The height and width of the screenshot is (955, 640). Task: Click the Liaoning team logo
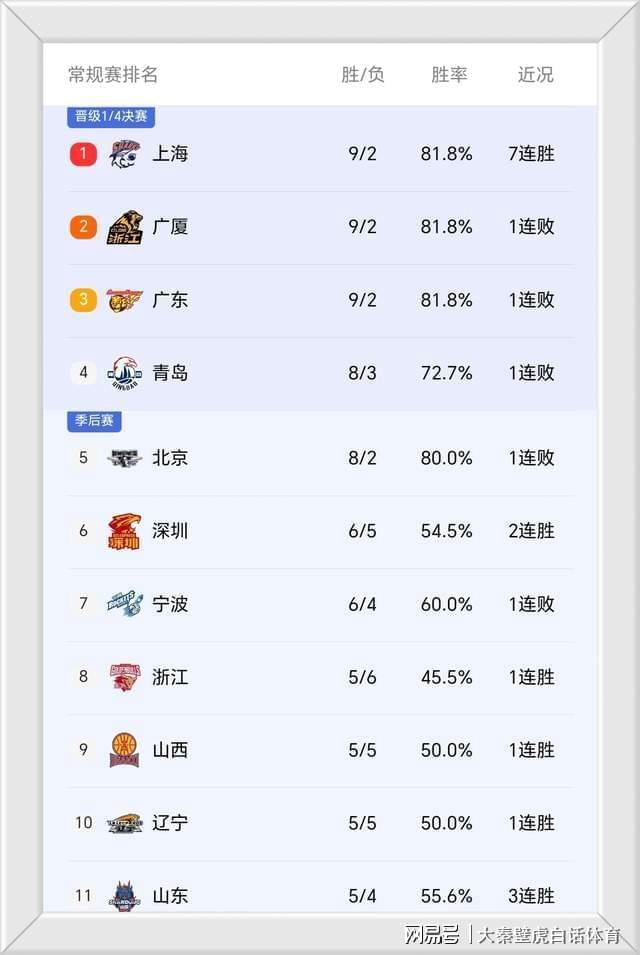[125, 823]
